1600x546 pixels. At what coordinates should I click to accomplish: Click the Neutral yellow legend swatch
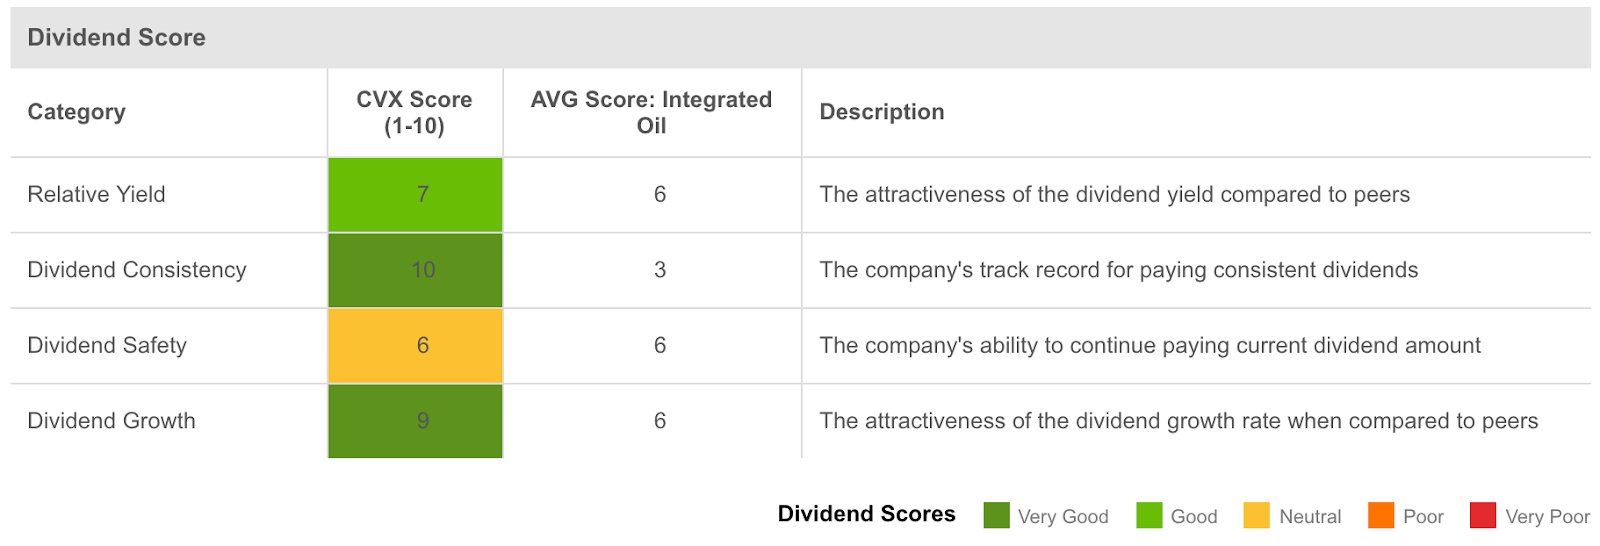coord(1256,515)
